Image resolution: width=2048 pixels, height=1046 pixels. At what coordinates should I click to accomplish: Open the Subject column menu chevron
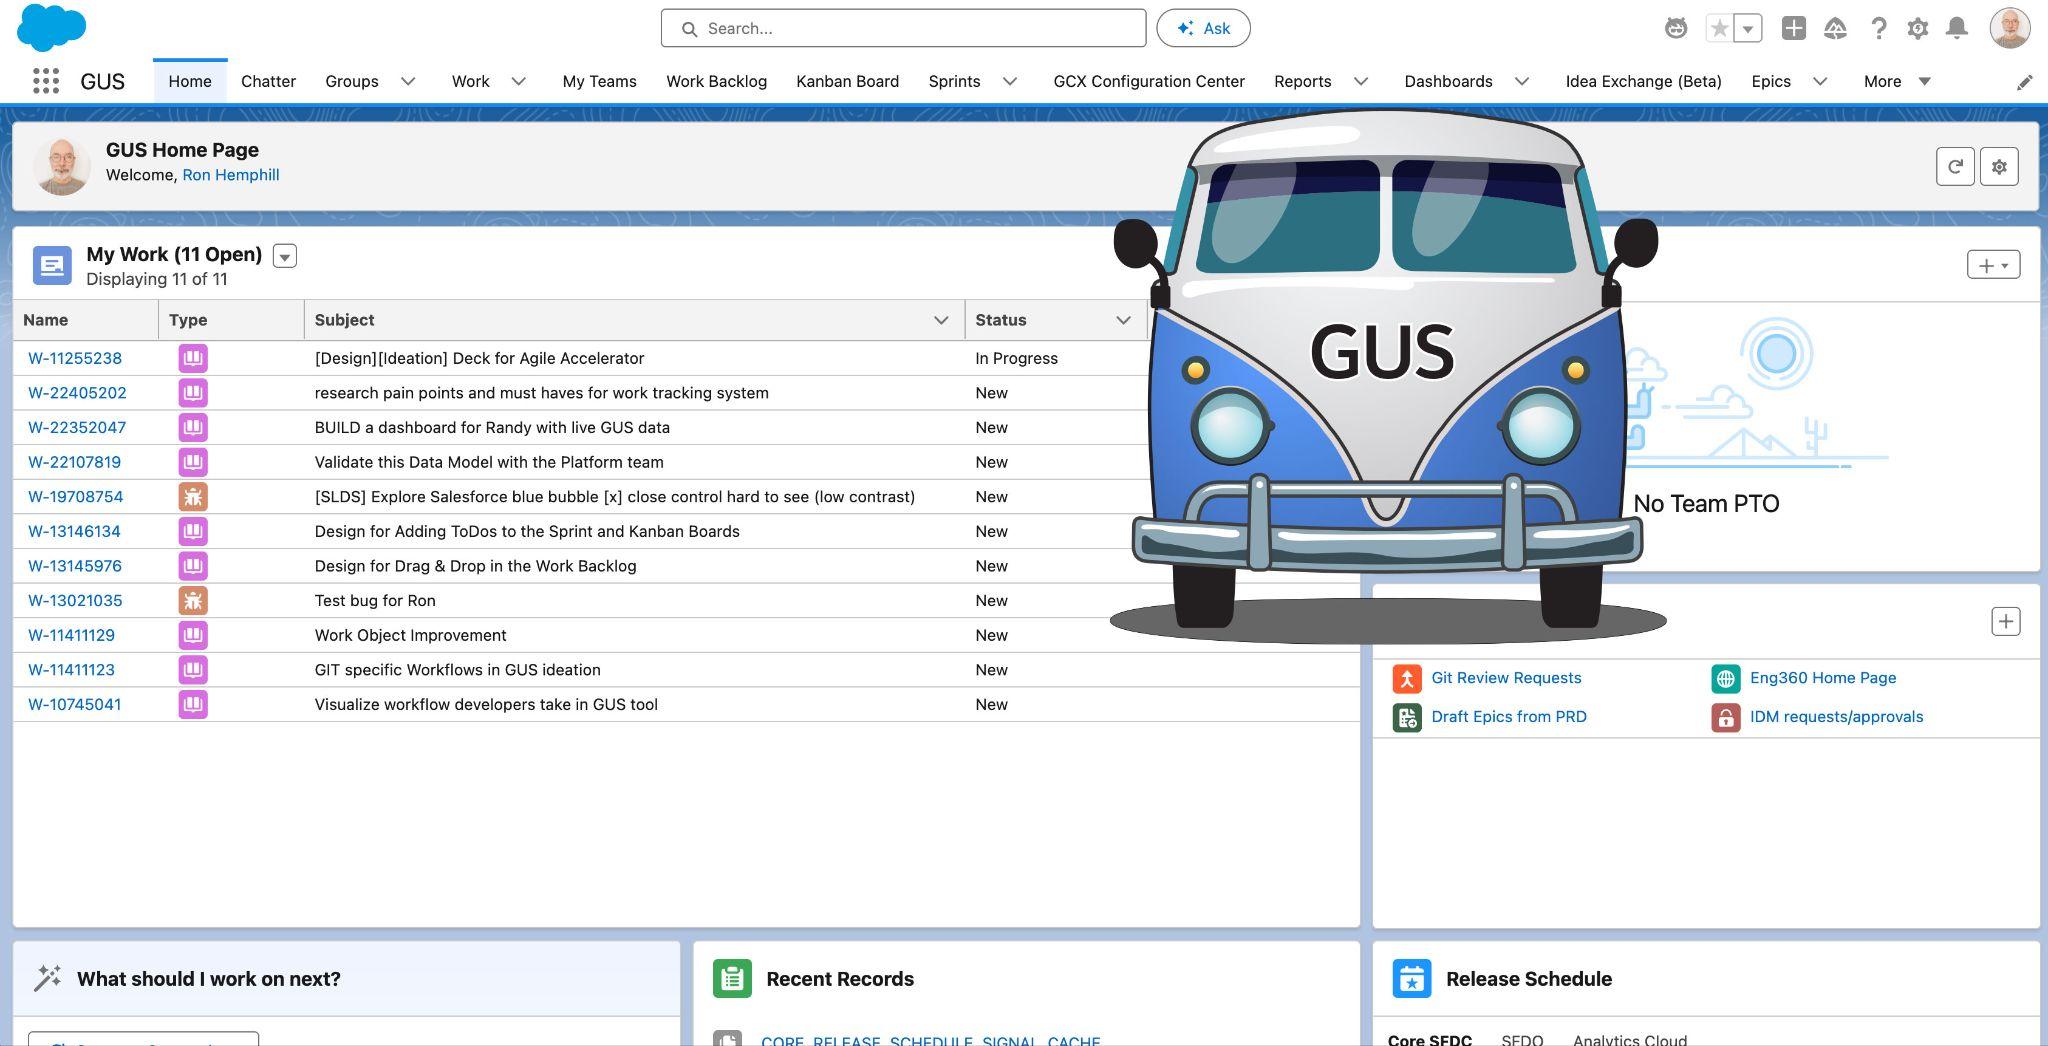(941, 320)
